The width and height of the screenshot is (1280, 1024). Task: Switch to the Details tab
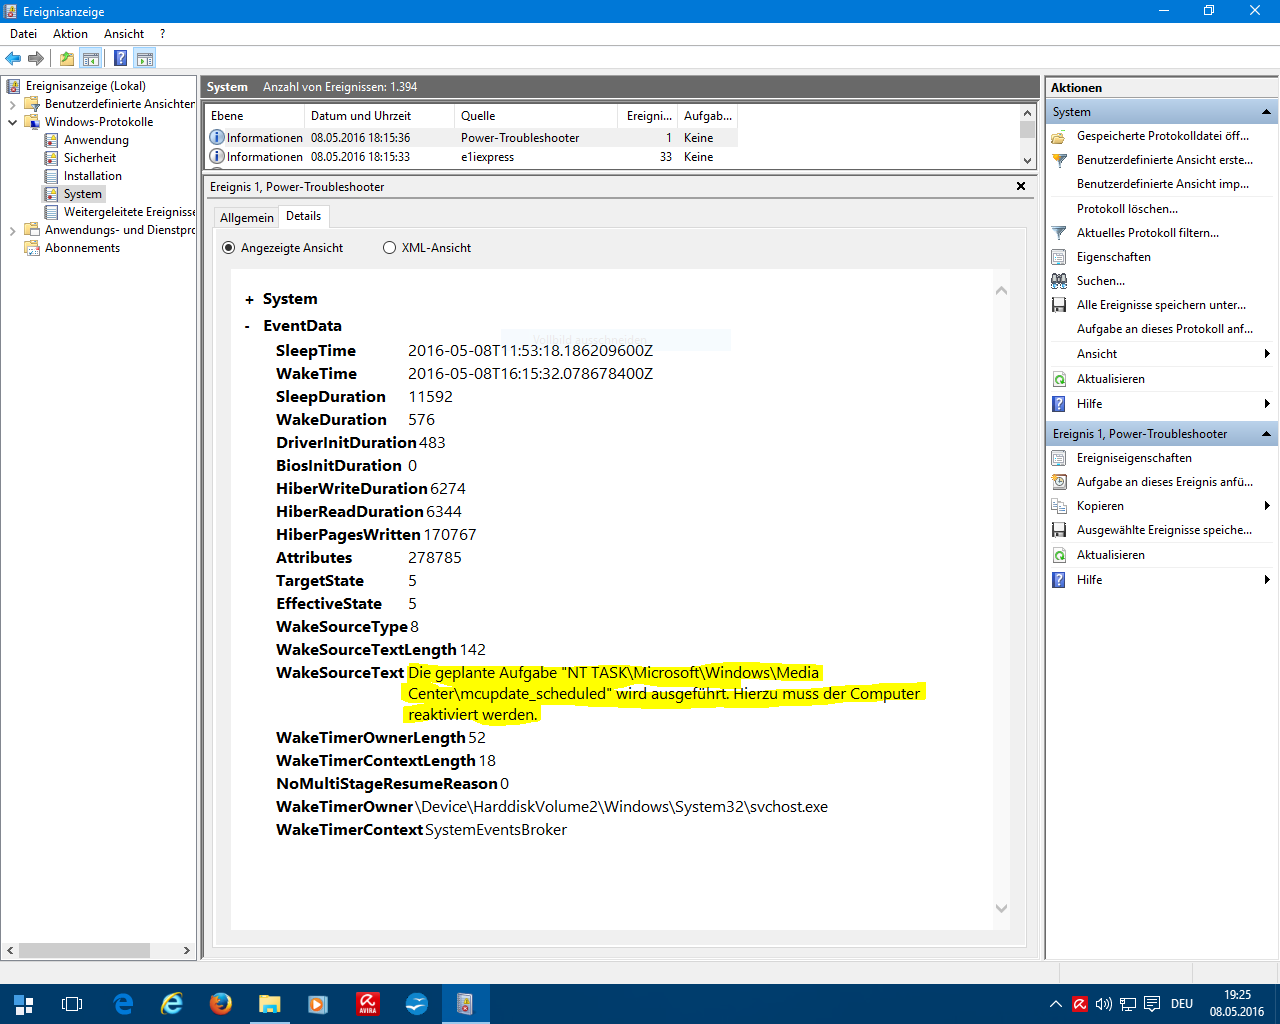[x=303, y=216]
